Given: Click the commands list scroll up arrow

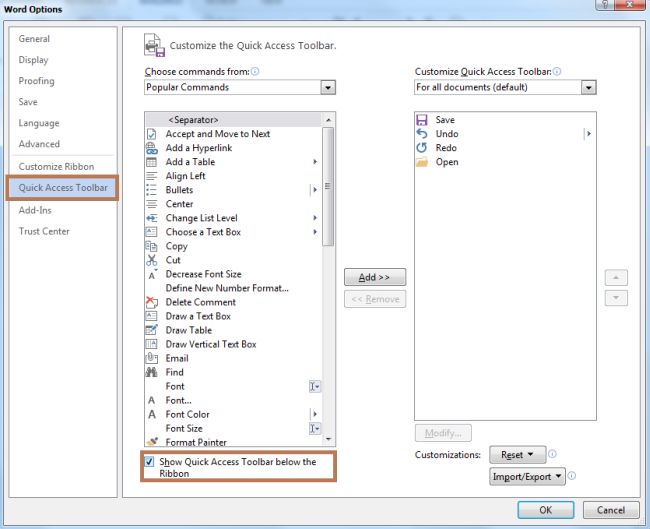Looking at the screenshot, I should pos(328,120).
